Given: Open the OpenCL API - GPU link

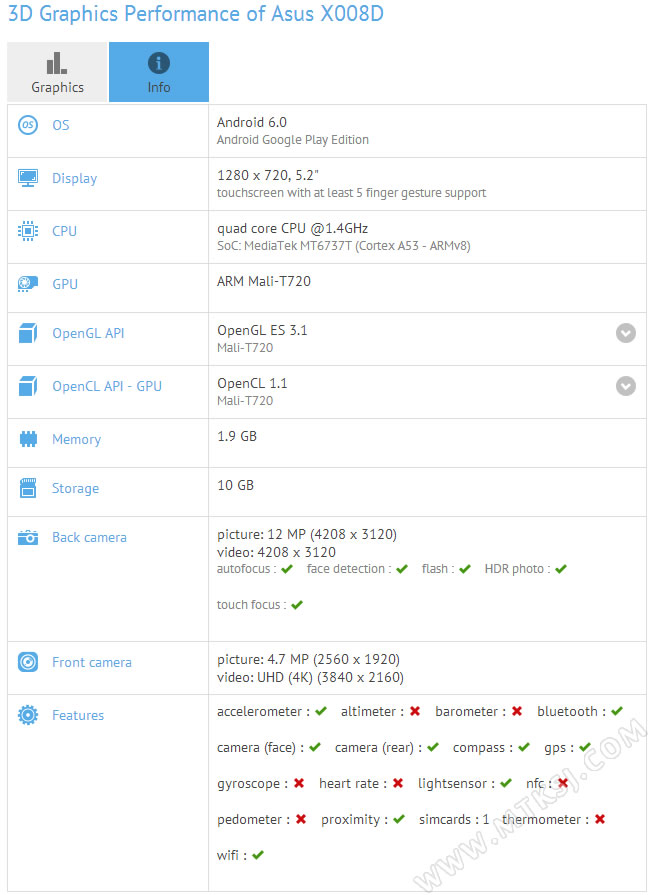Looking at the screenshot, I should [107, 386].
